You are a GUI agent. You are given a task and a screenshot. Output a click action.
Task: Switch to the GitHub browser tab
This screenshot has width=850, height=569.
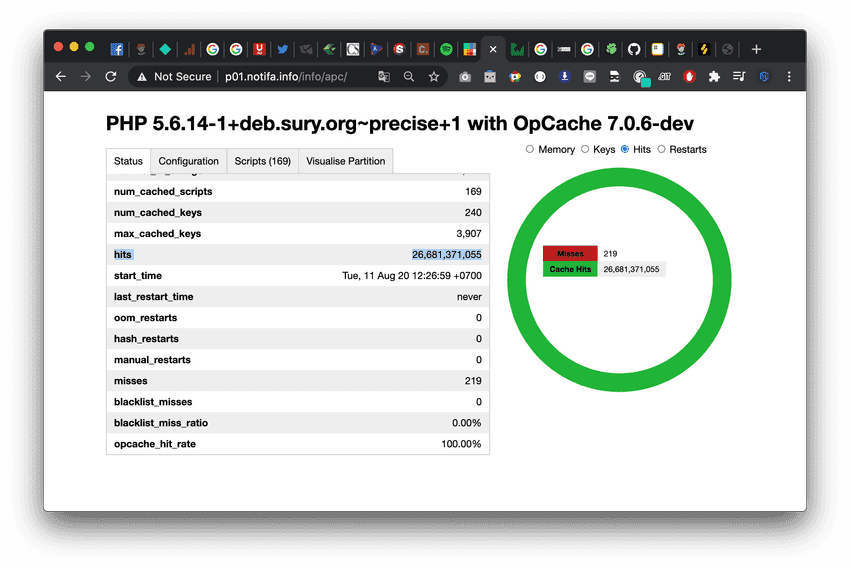[634, 49]
